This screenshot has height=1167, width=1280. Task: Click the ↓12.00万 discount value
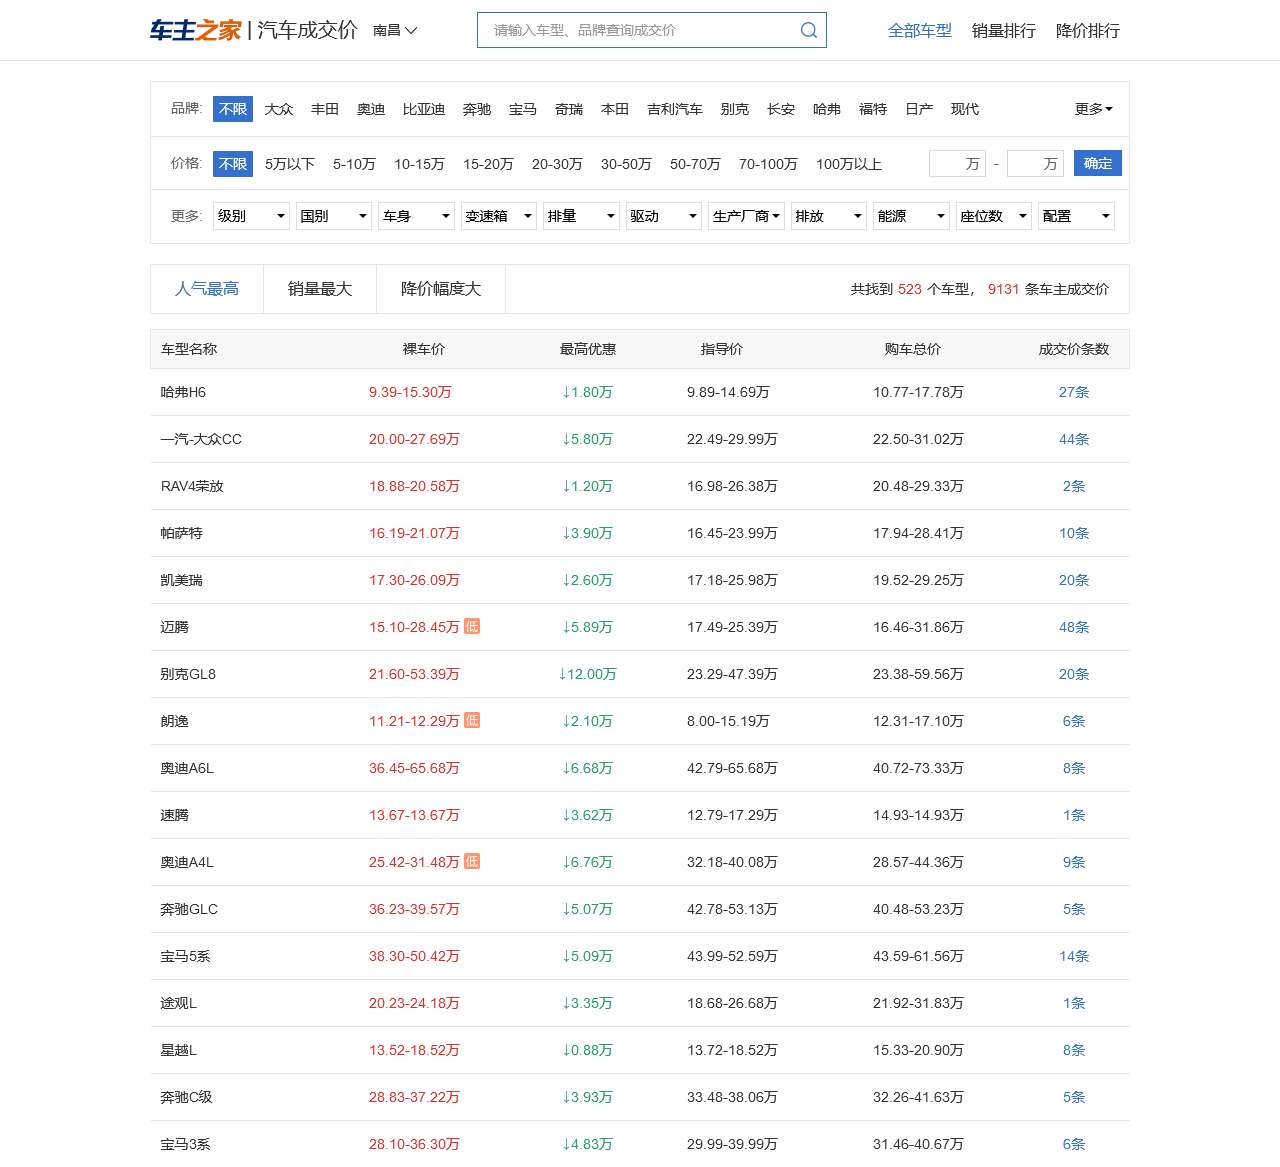587,674
